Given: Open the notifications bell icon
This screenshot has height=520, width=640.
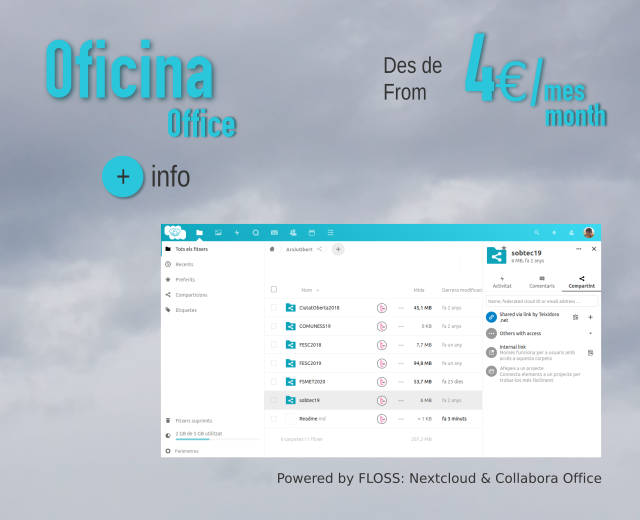Looking at the screenshot, I should [x=554, y=233].
